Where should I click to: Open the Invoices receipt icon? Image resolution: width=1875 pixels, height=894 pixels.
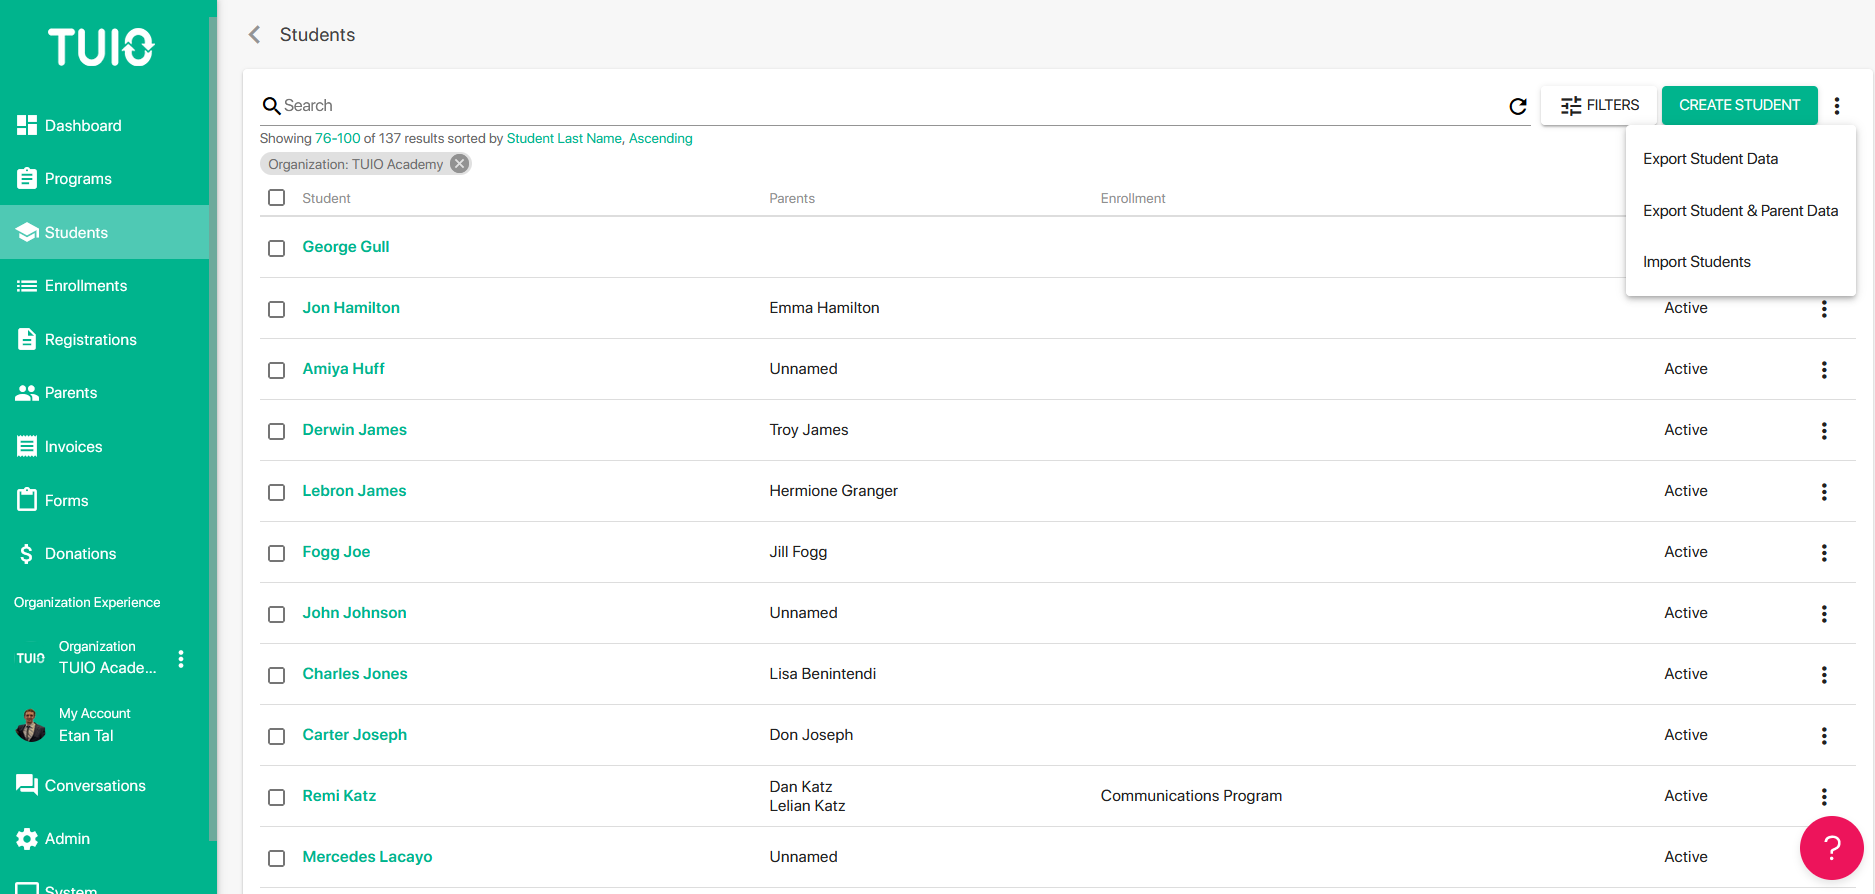pos(27,446)
